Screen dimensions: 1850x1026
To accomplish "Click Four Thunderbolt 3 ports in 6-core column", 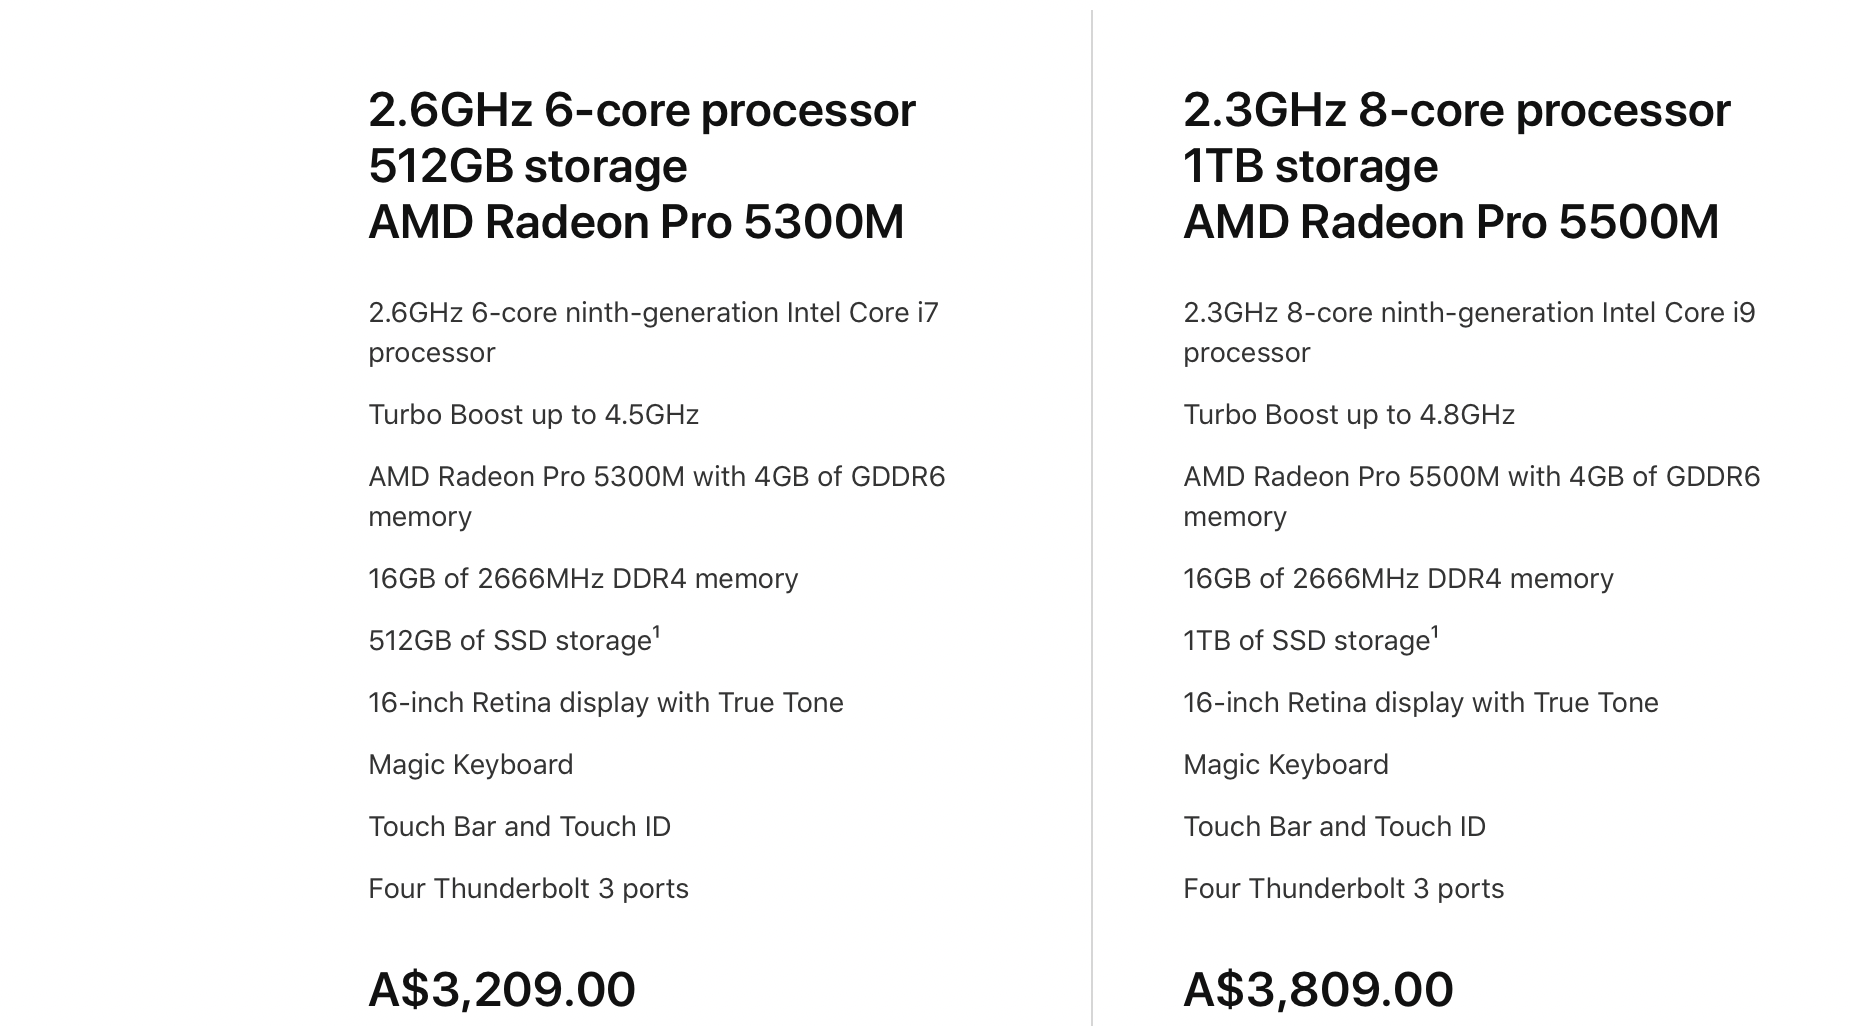I will coord(528,889).
